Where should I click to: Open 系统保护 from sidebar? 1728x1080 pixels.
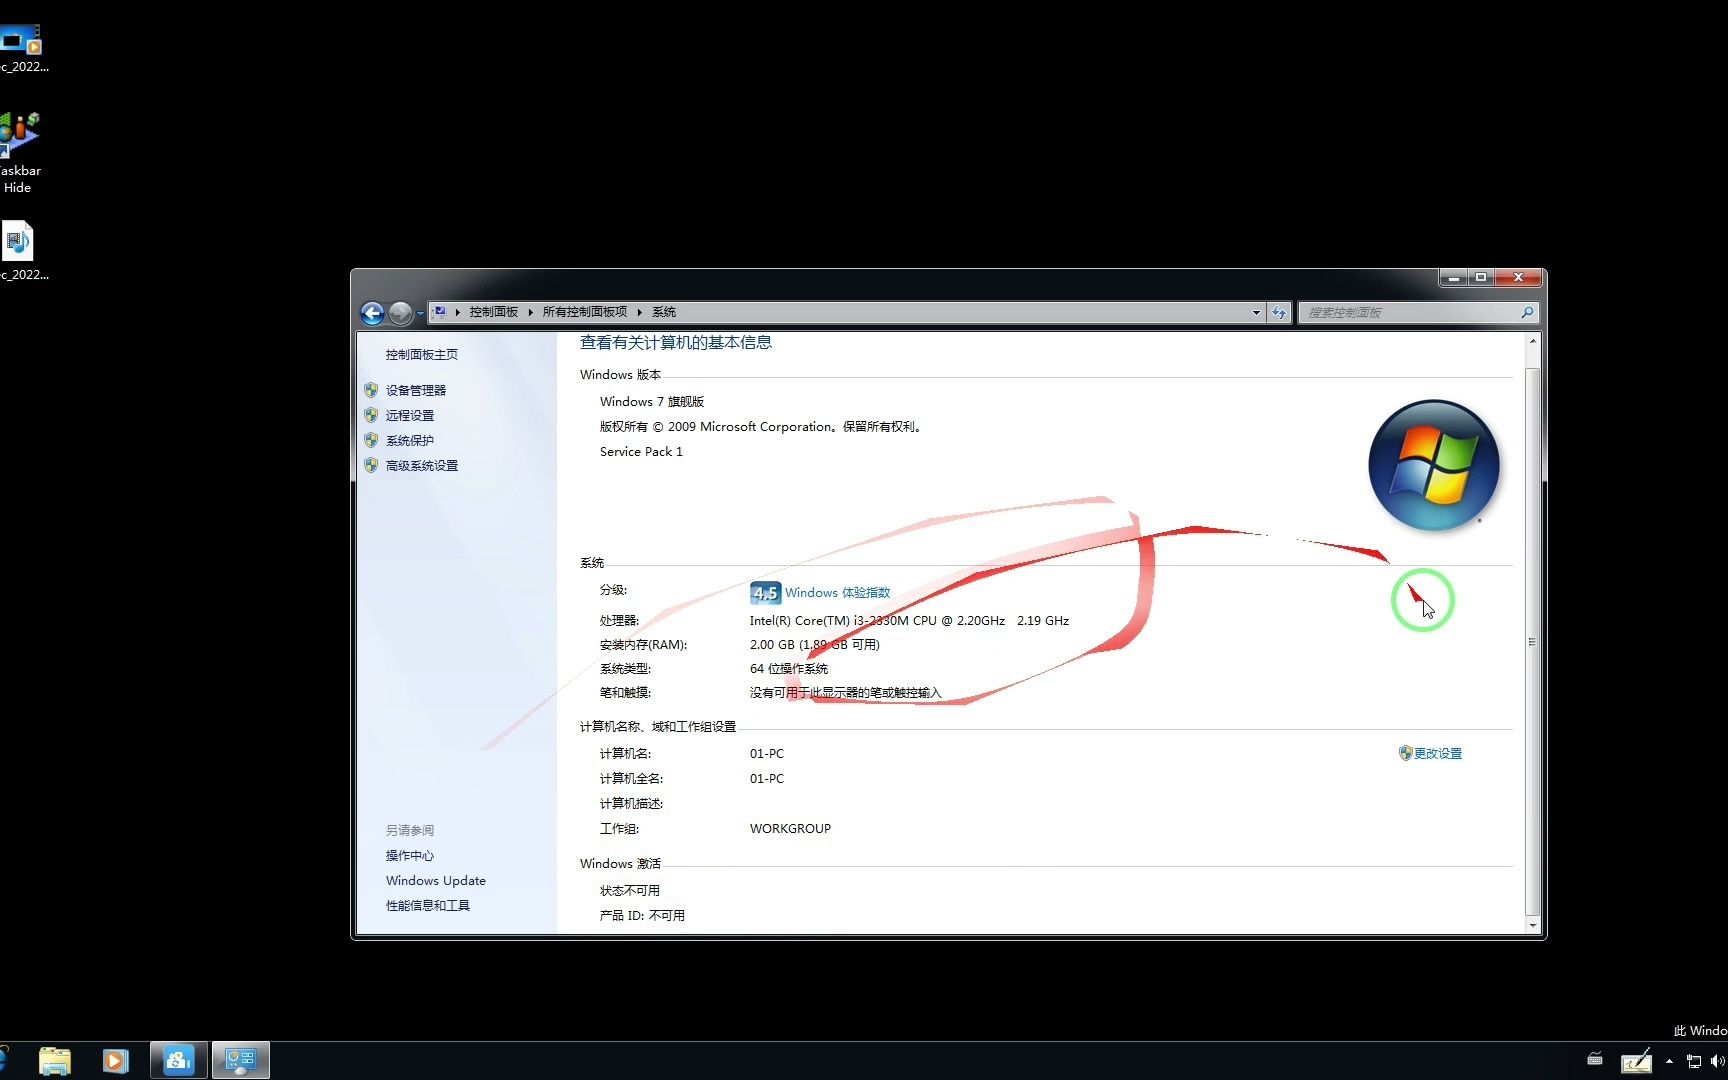[x=410, y=440]
